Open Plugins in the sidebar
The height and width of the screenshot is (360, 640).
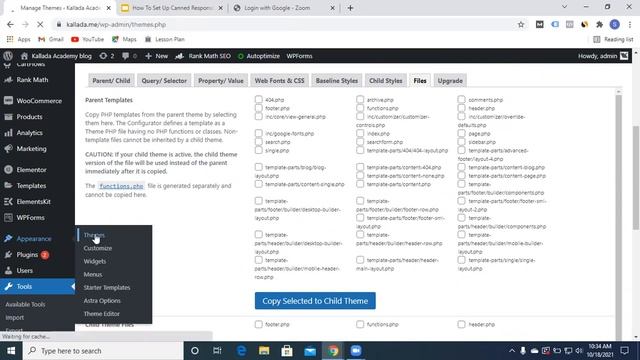tap(27, 255)
